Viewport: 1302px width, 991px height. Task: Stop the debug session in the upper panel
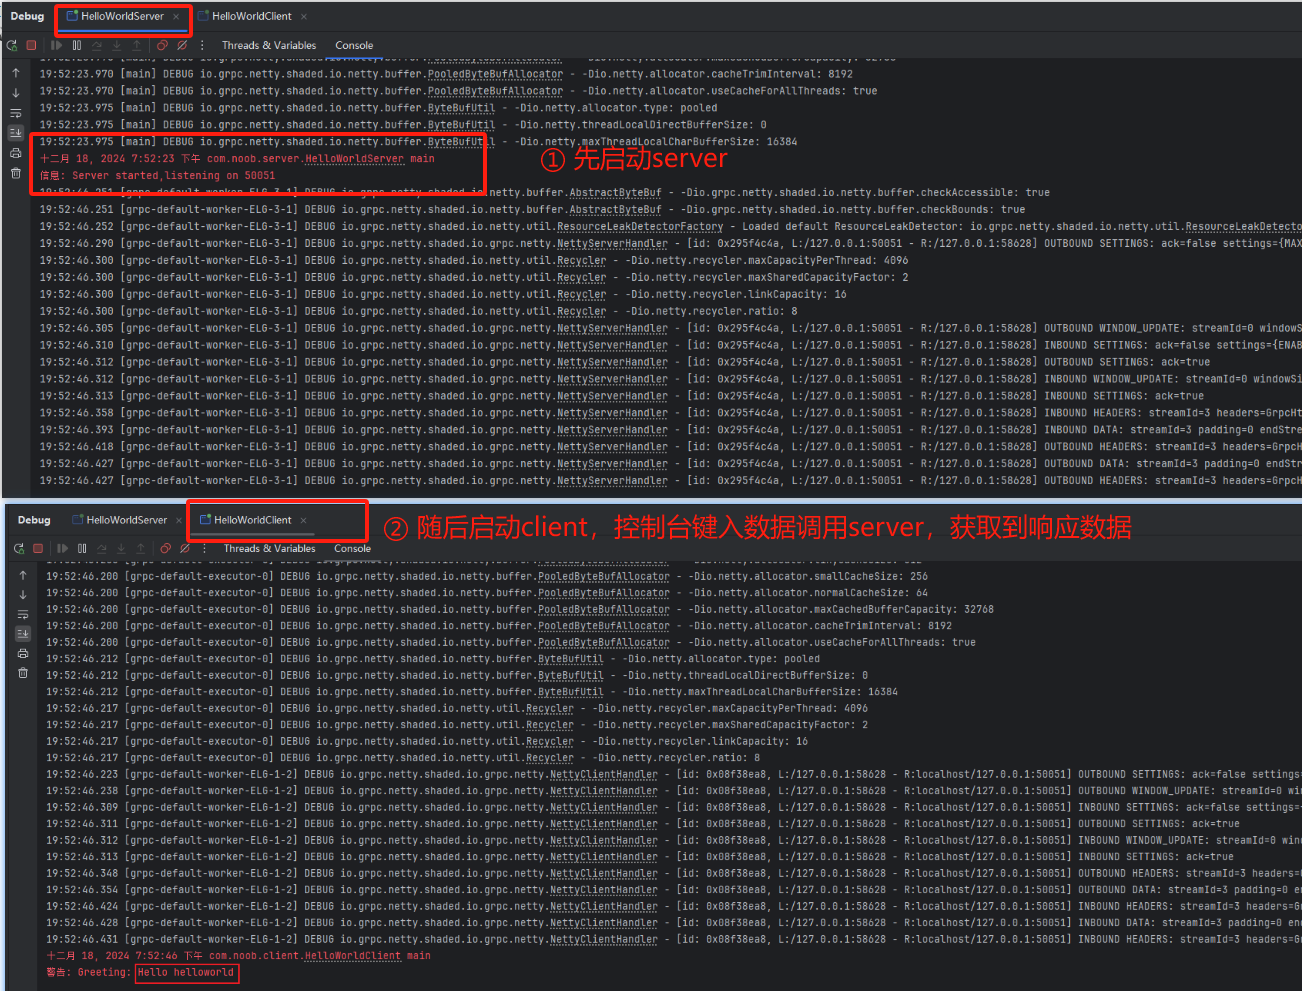pyautogui.click(x=31, y=45)
